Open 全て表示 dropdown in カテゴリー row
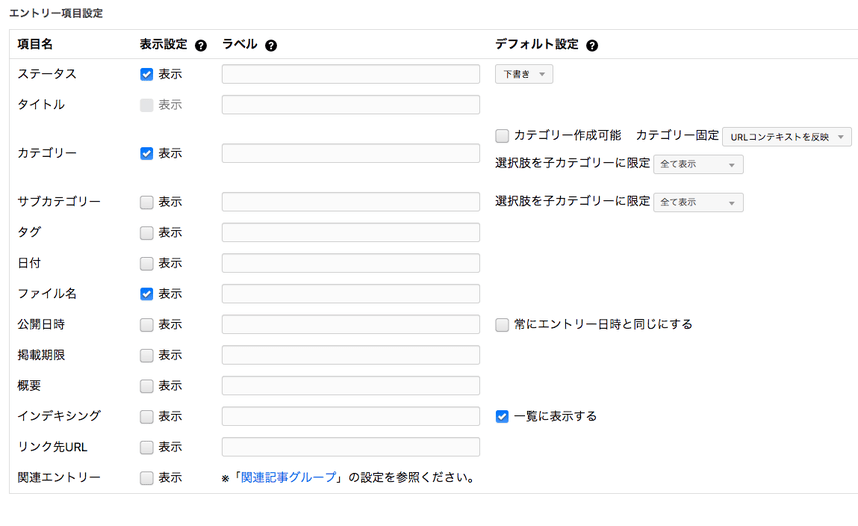Image resolution: width=858 pixels, height=526 pixels. coord(698,165)
